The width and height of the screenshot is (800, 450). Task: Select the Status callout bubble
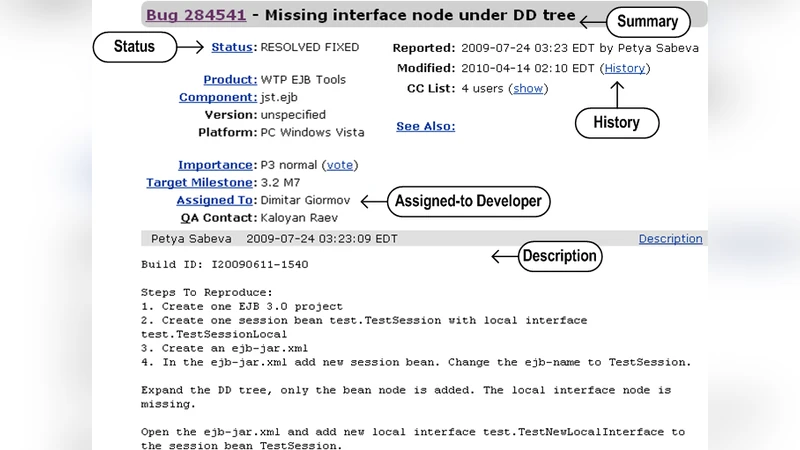pos(133,46)
